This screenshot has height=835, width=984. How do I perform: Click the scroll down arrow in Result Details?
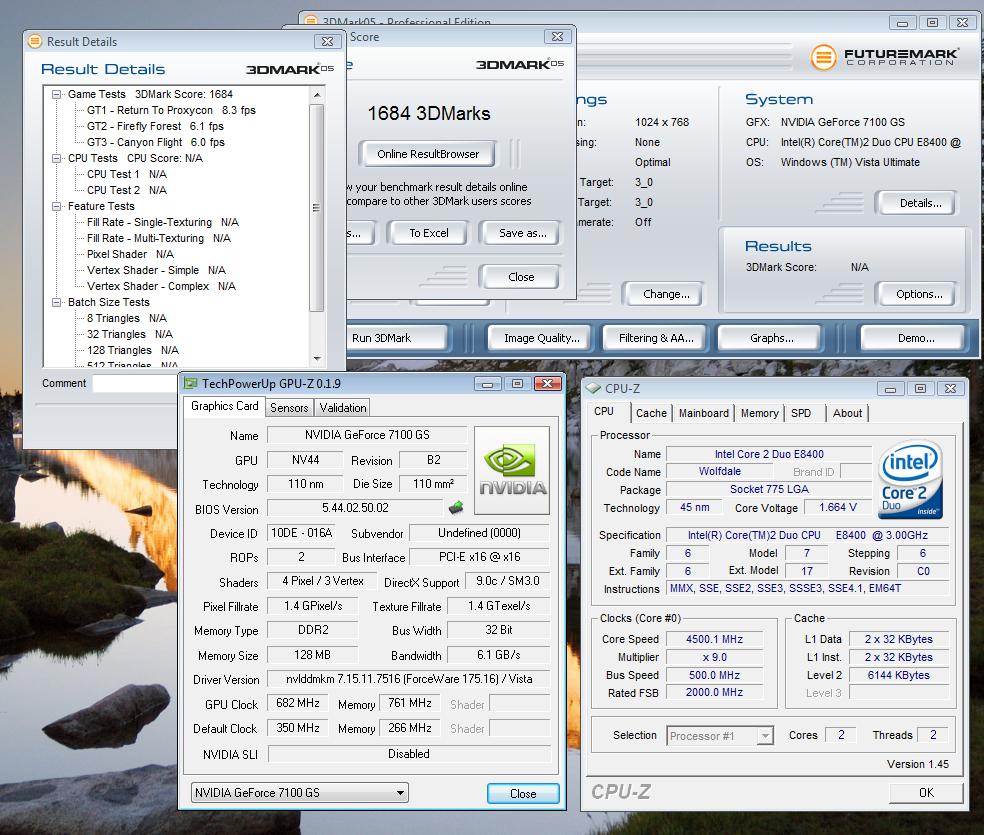(x=317, y=359)
